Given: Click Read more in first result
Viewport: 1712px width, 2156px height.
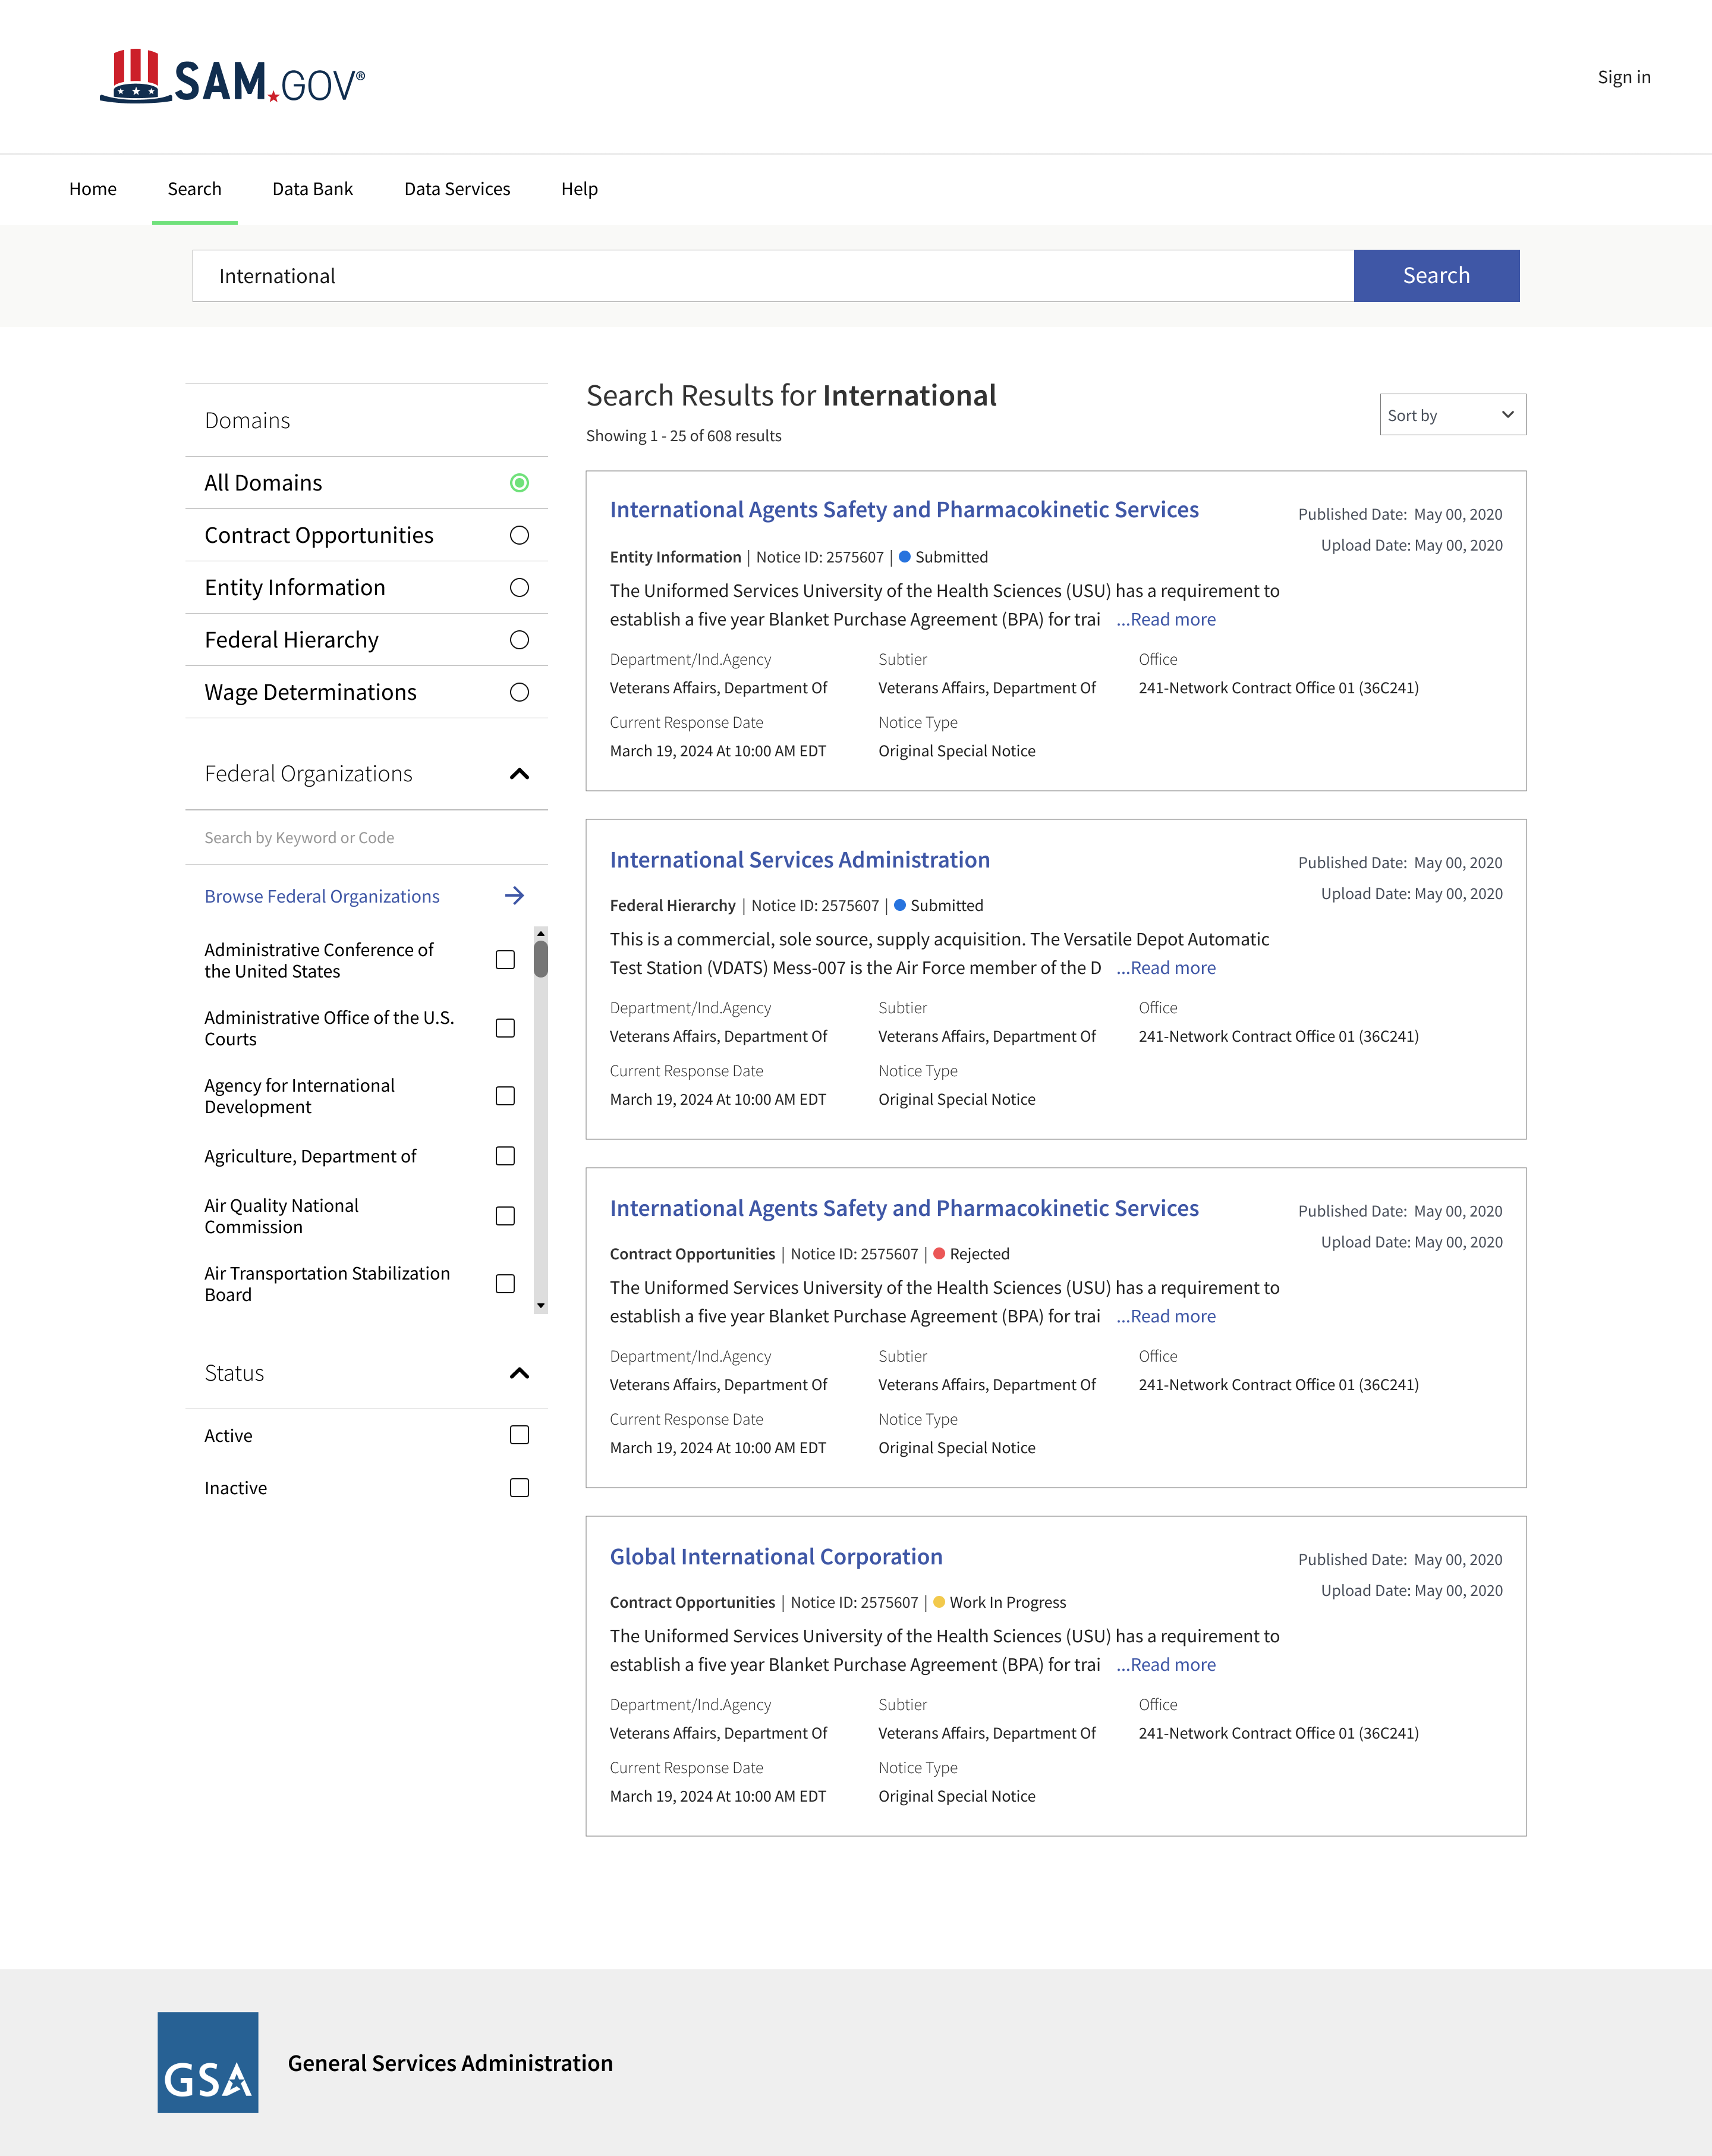Looking at the screenshot, I should pos(1166,620).
